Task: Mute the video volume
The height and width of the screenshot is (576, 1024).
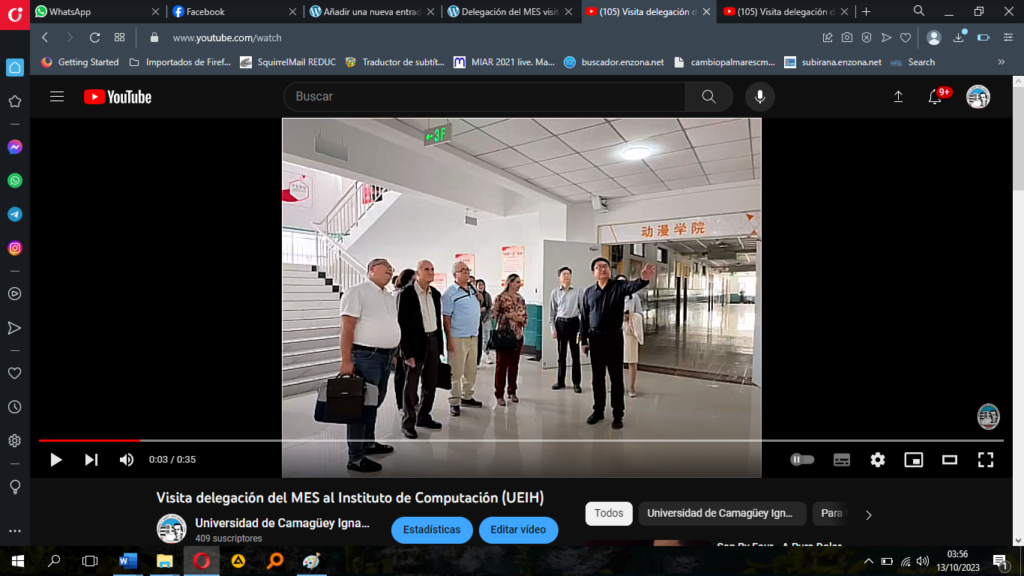Action: point(126,460)
